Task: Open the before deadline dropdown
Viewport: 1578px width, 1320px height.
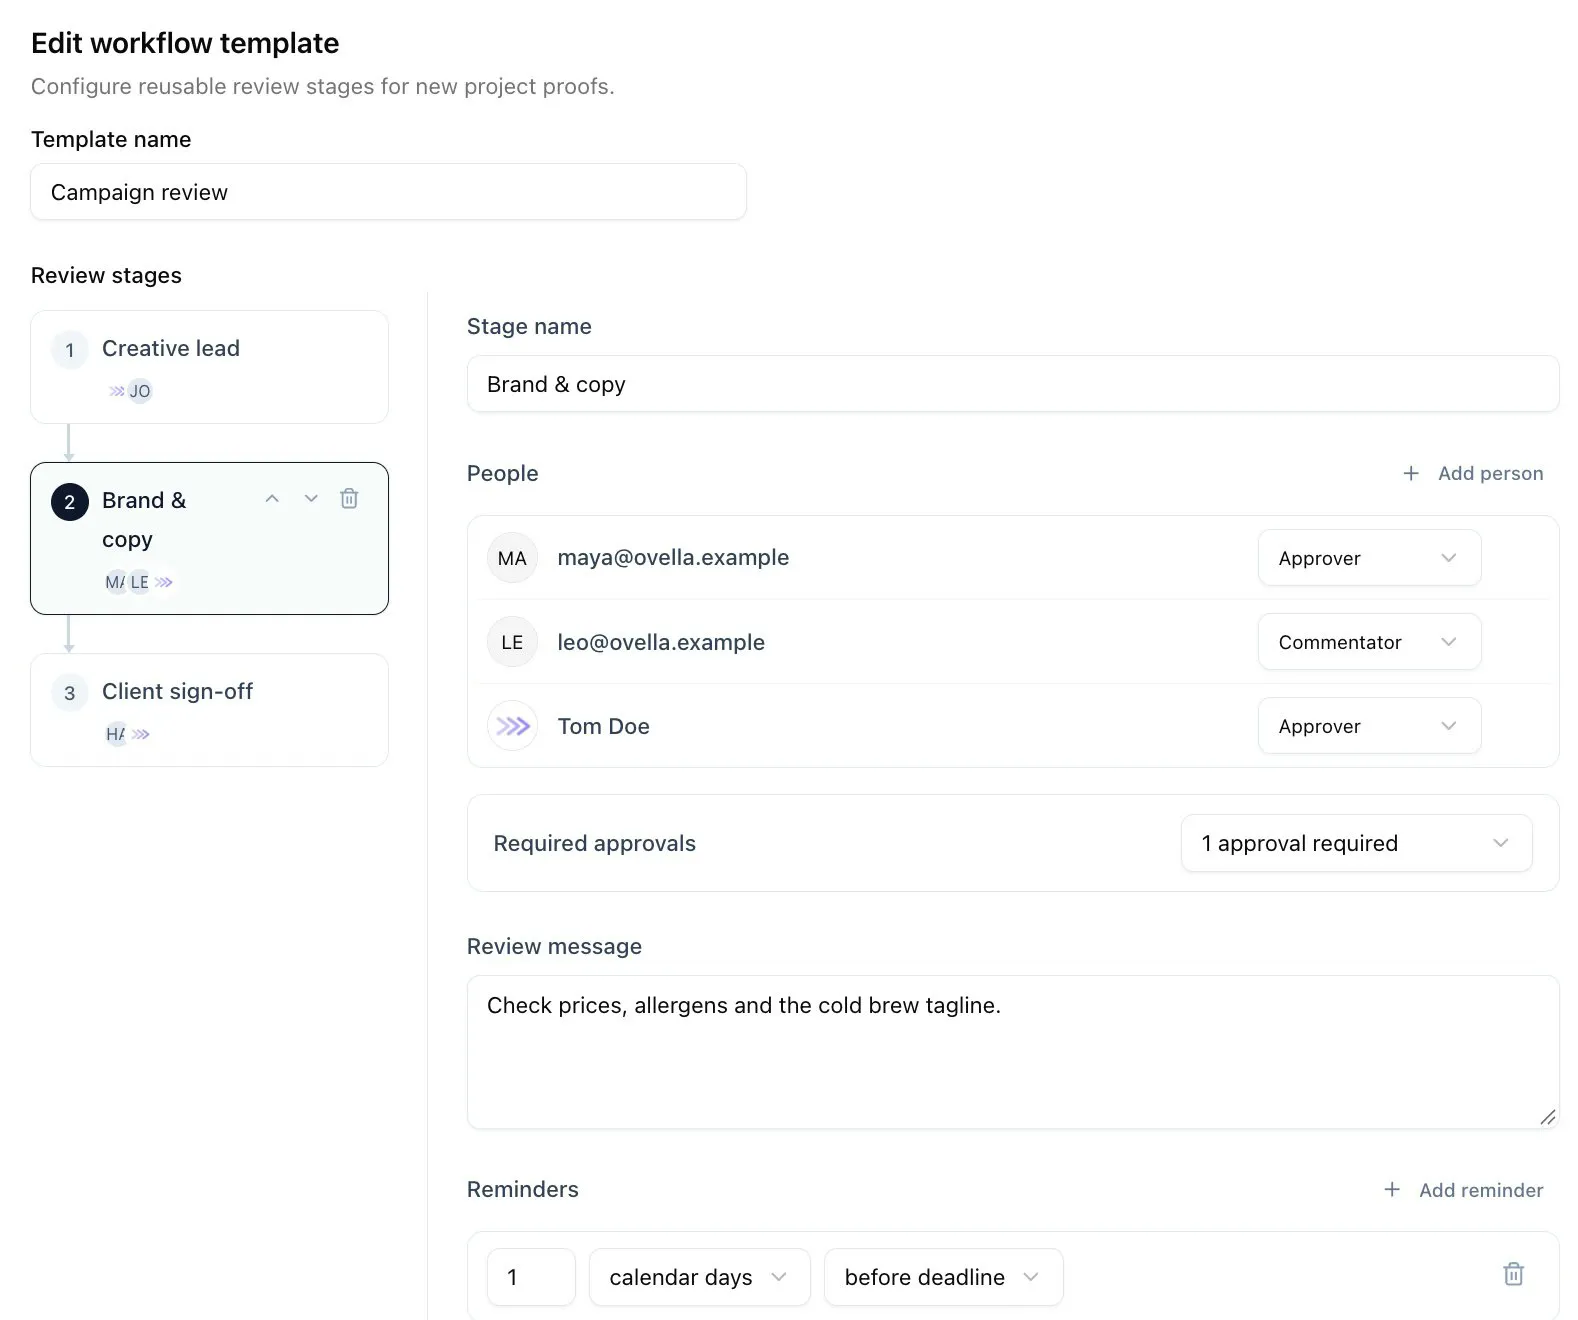Action: pos(943,1277)
